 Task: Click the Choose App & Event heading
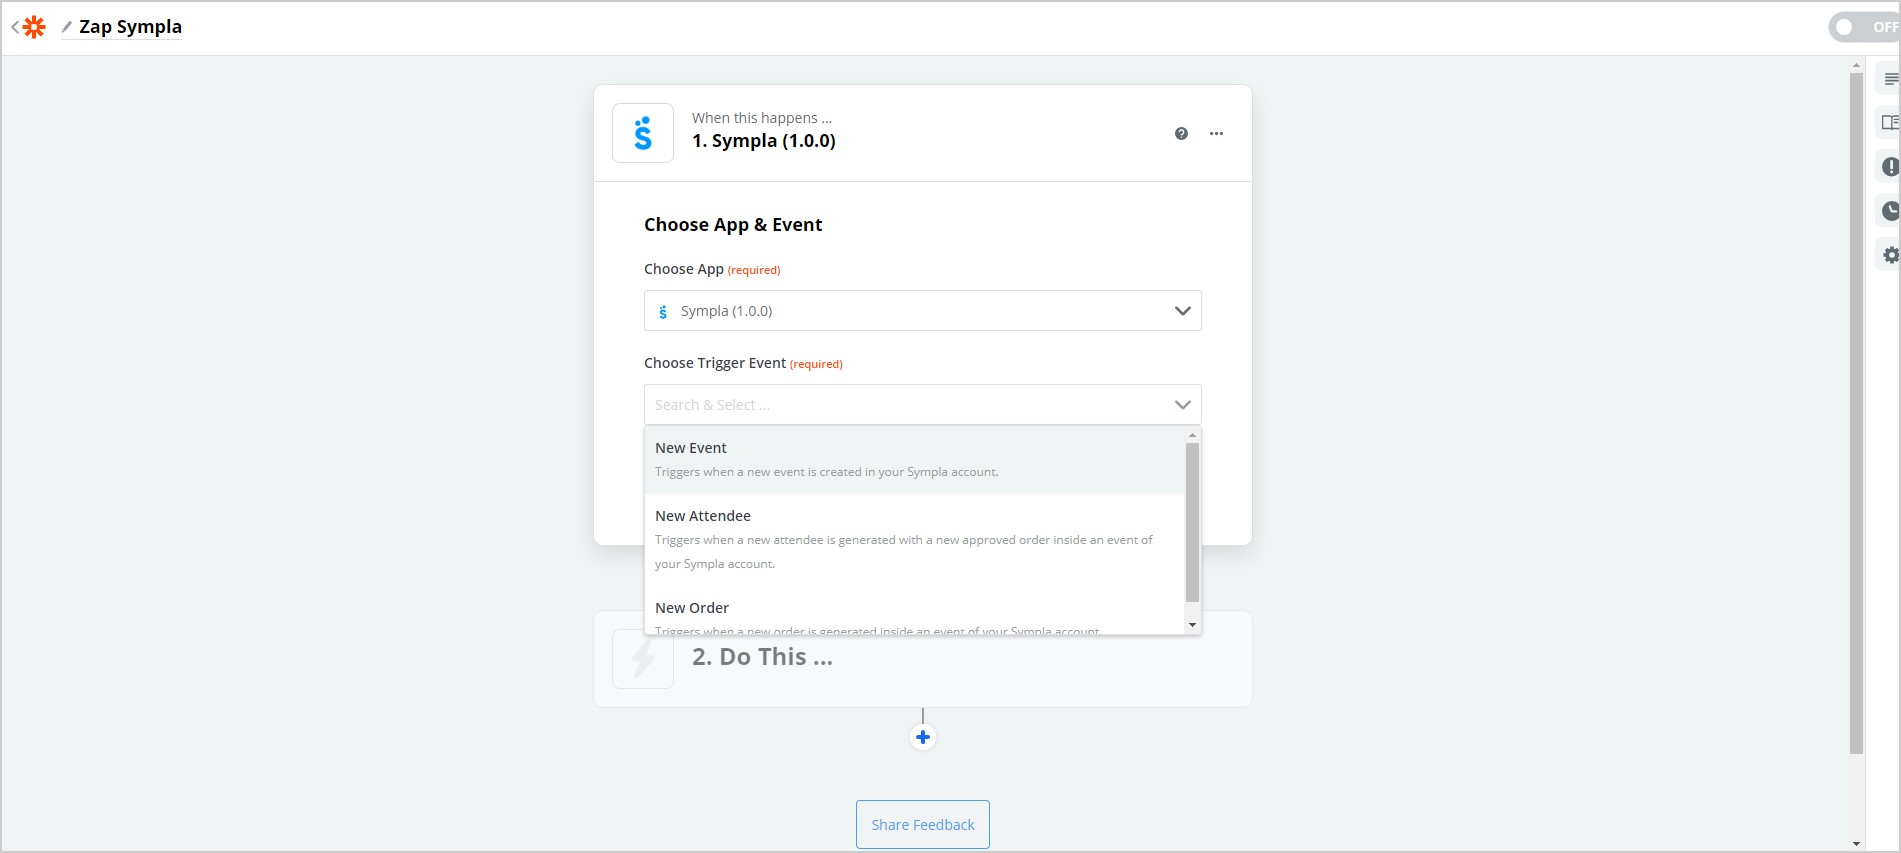(733, 225)
